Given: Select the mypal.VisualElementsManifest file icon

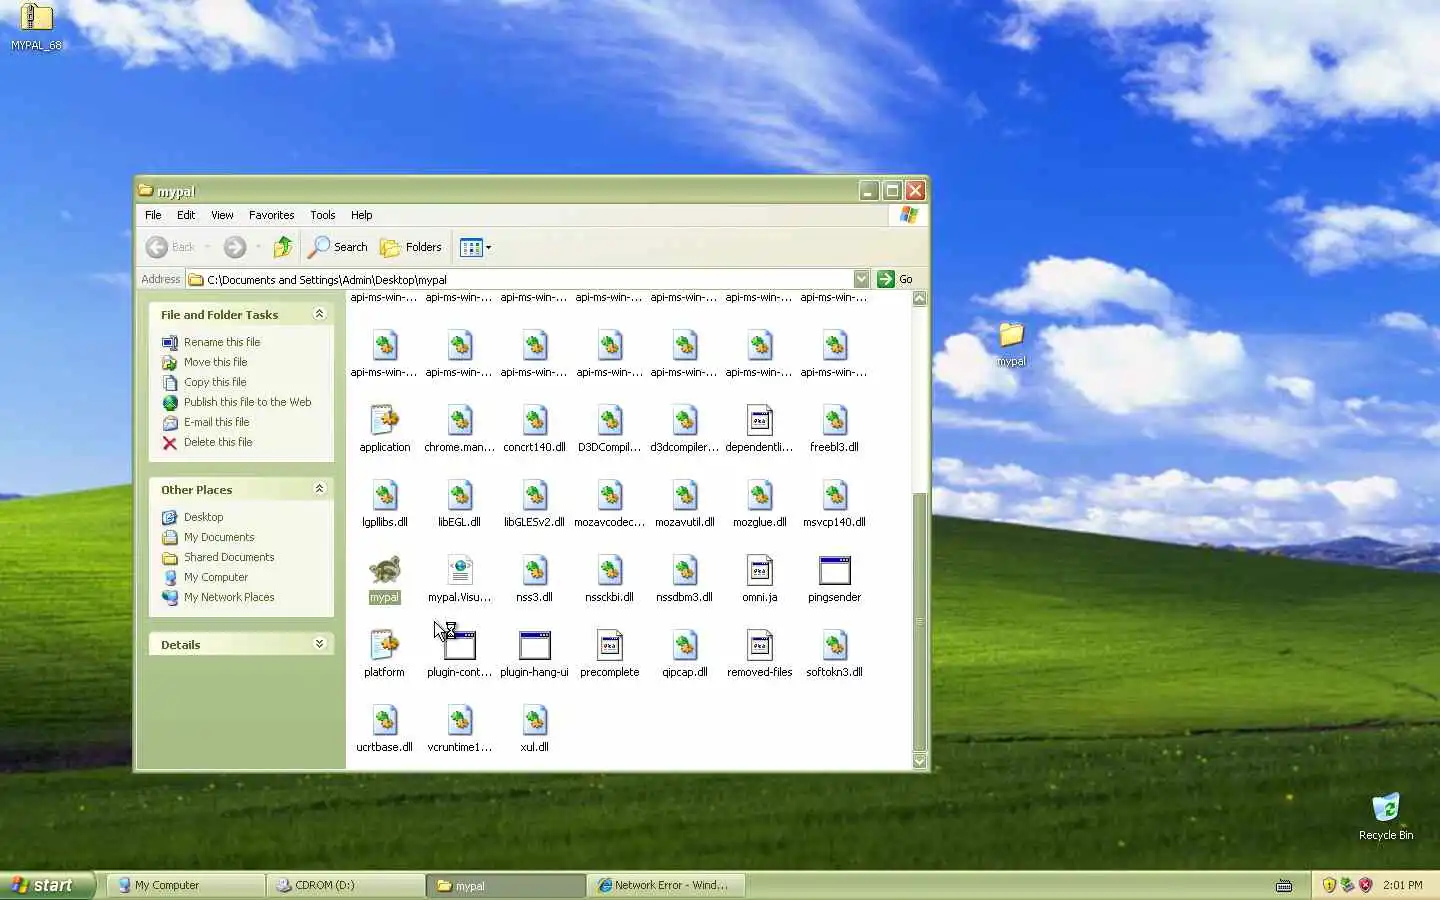Looking at the screenshot, I should [459, 571].
